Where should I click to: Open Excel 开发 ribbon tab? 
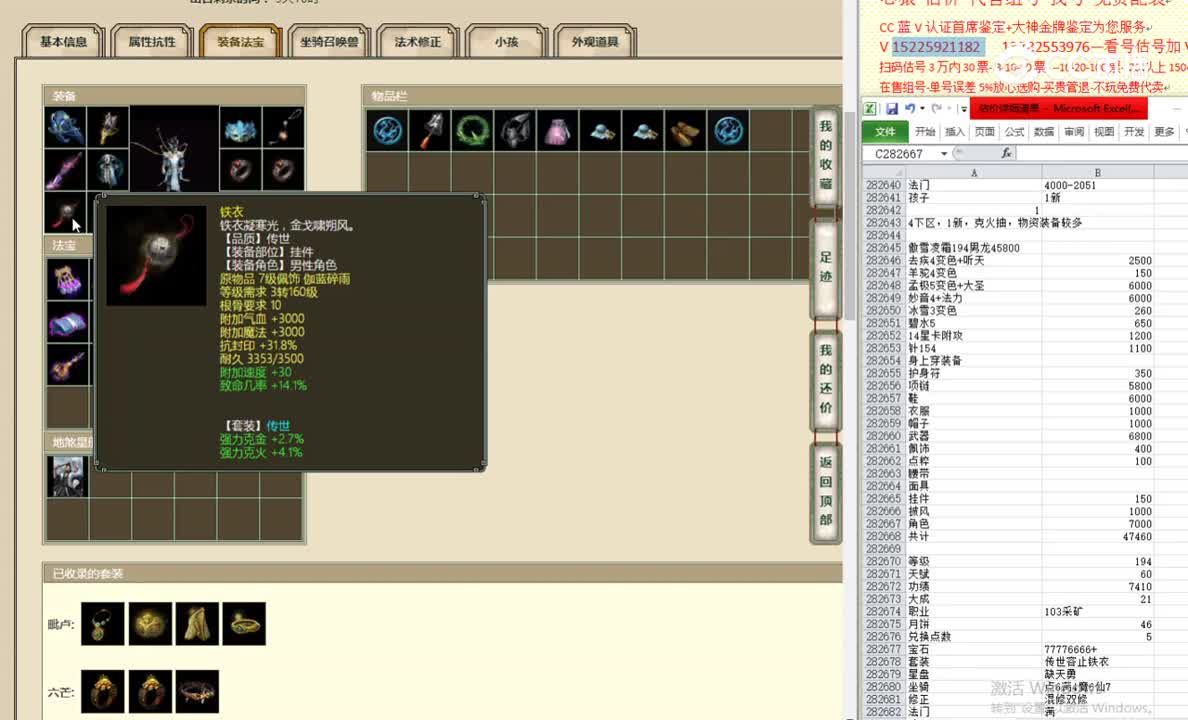pos(1134,132)
